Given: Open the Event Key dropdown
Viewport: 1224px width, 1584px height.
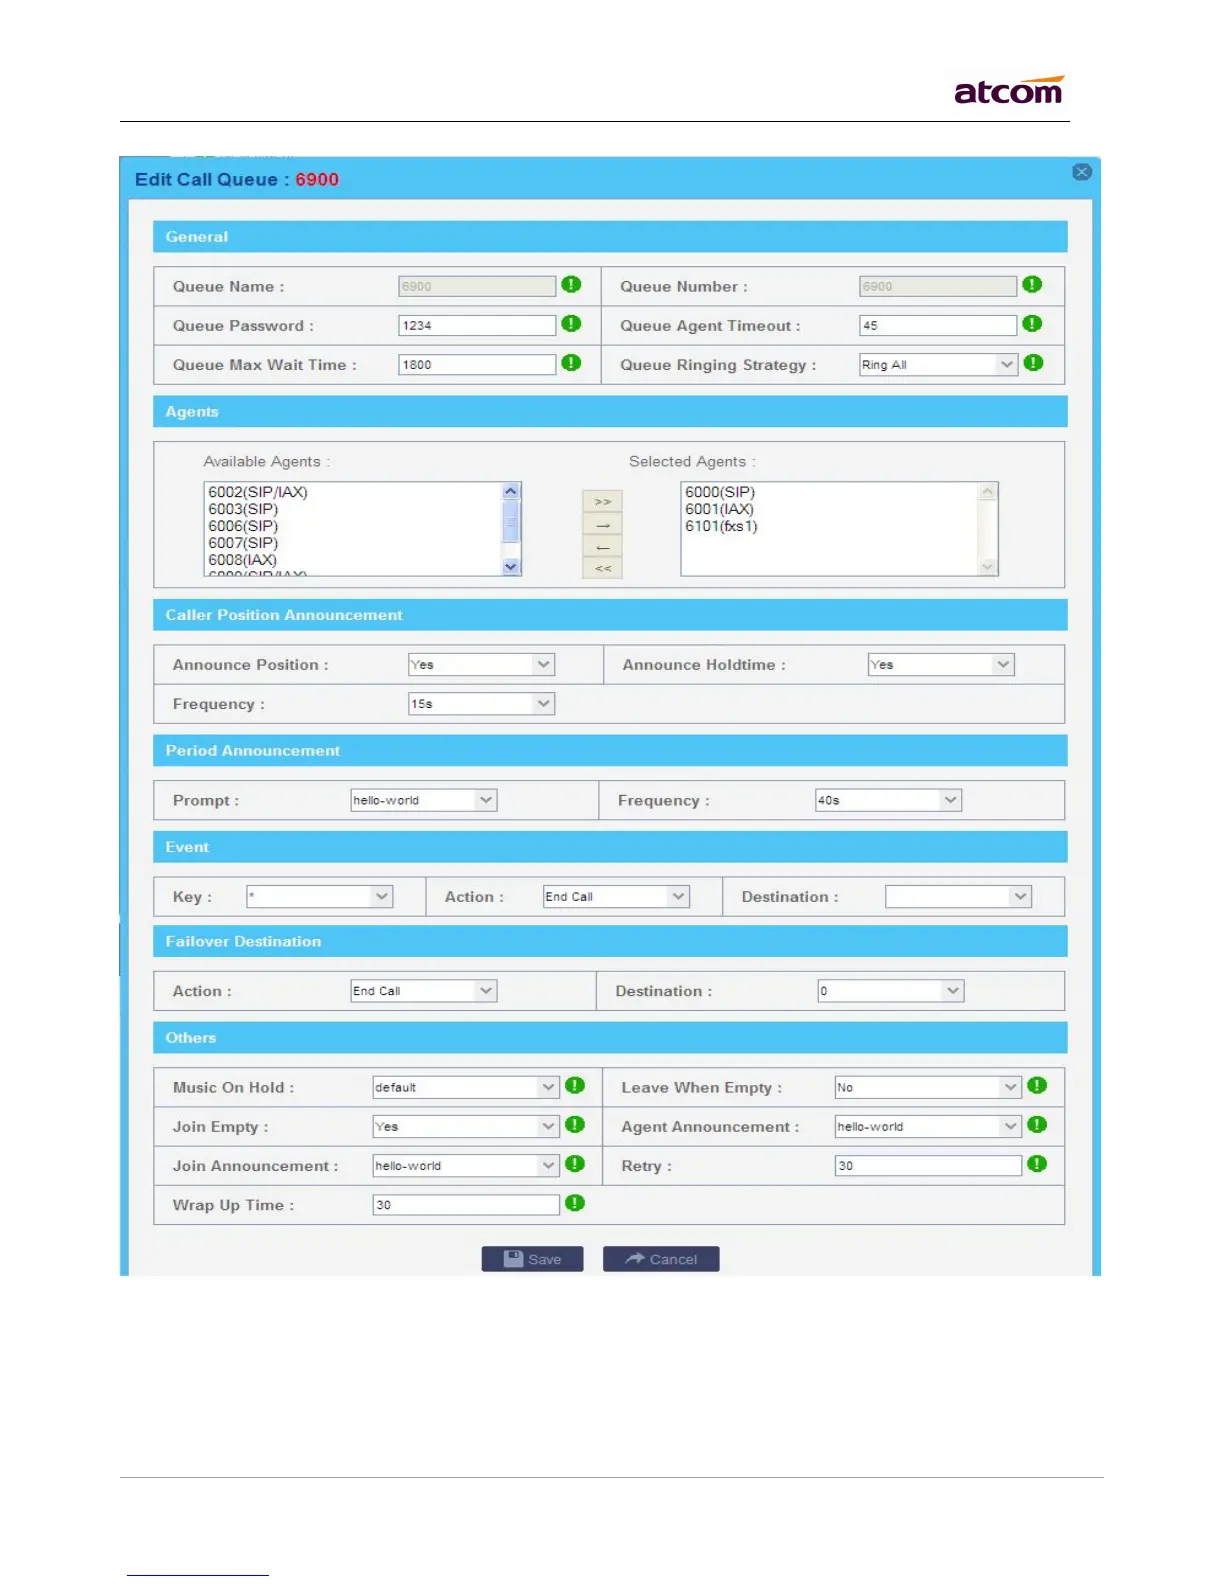Looking at the screenshot, I should point(319,897).
